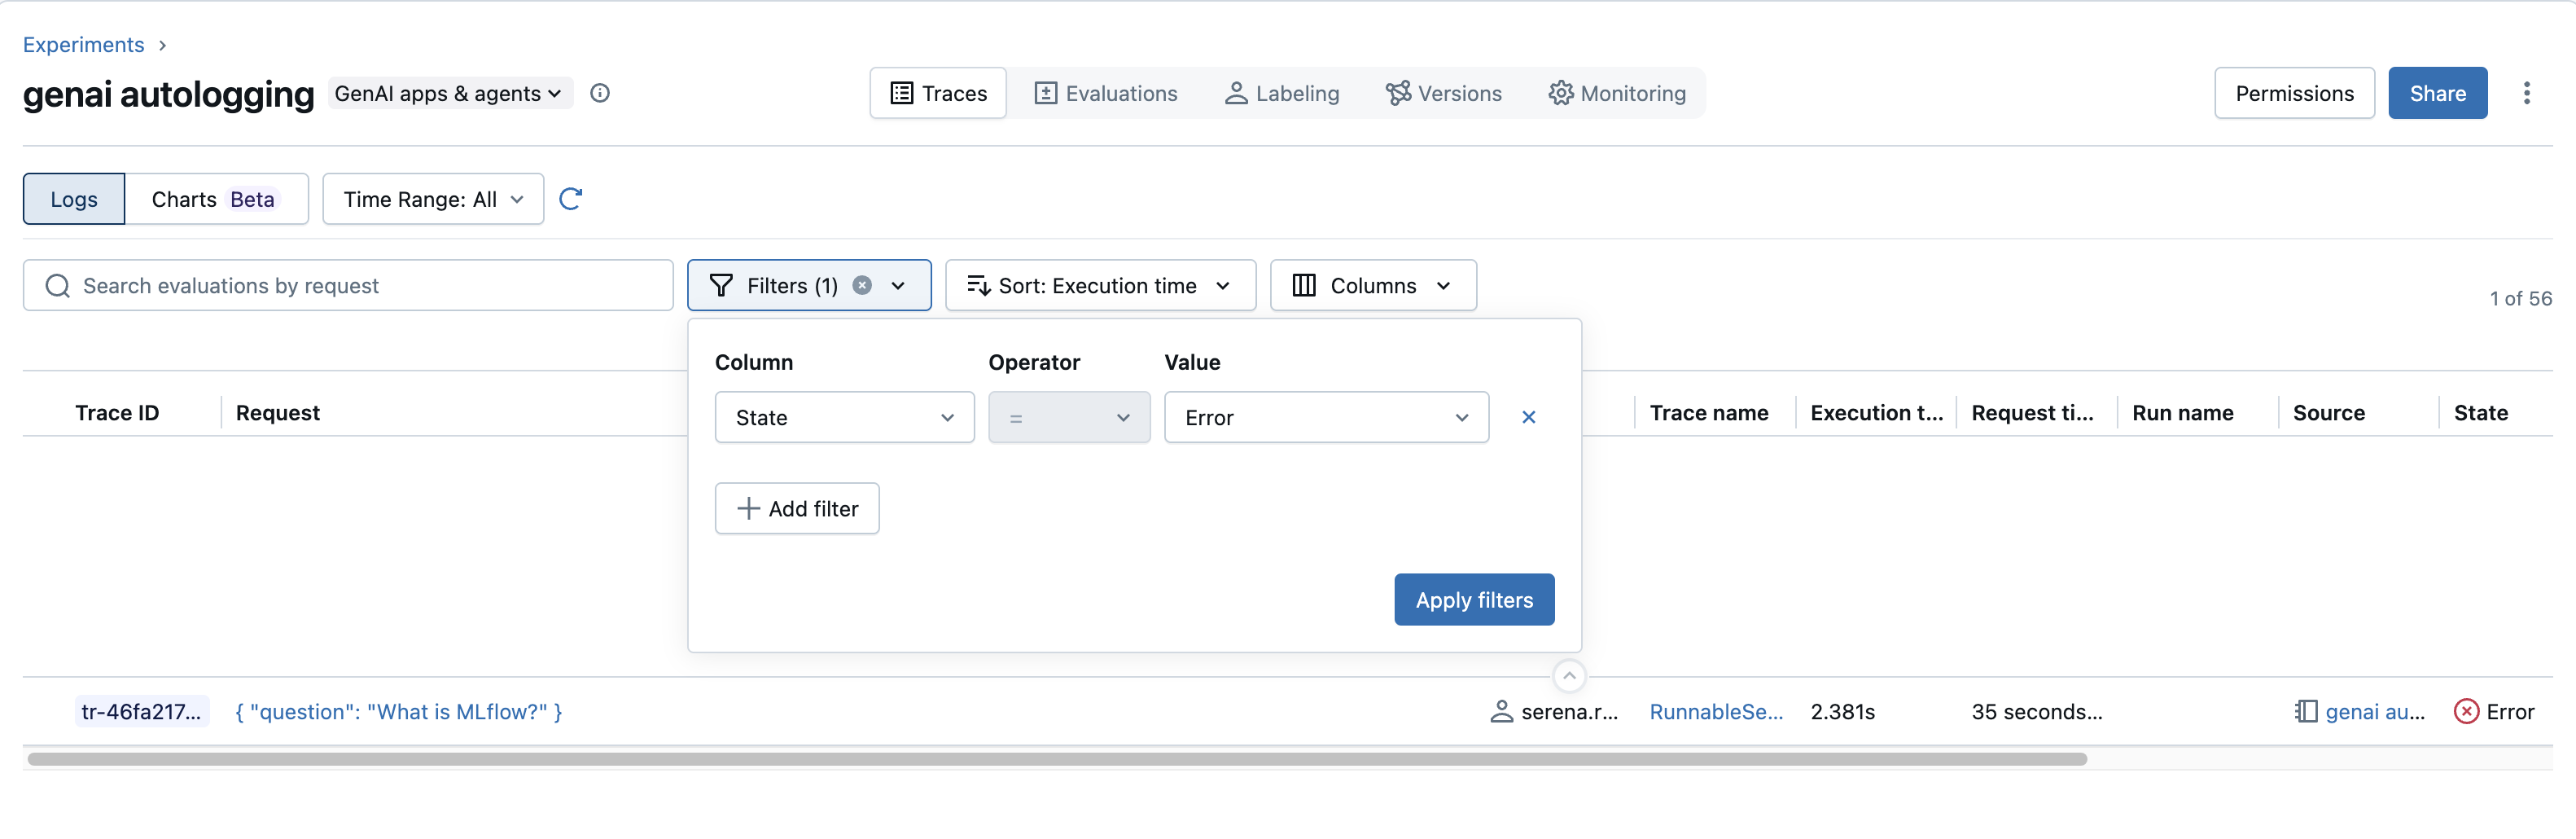Click the Error state icon in trace row
Viewport: 2576px width, 839px height.
[2466, 711]
